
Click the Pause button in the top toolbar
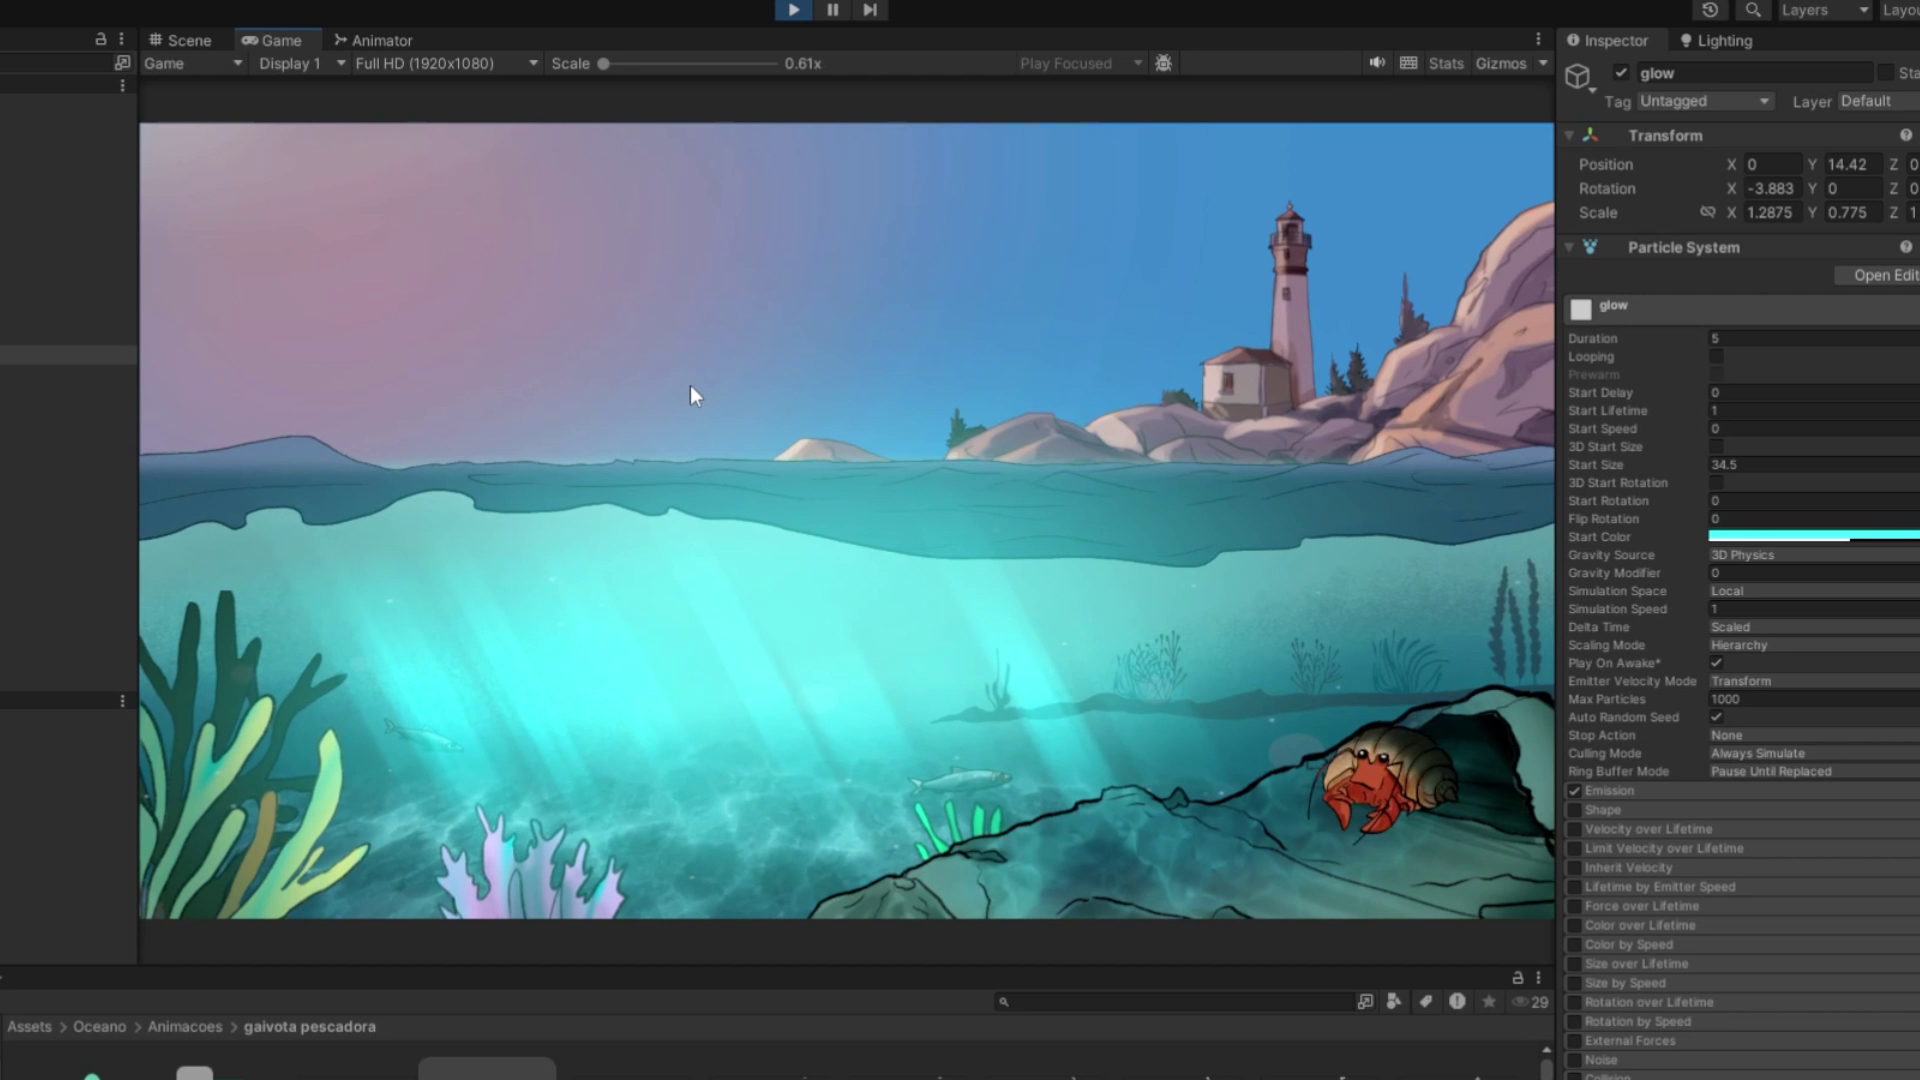pyautogui.click(x=832, y=10)
